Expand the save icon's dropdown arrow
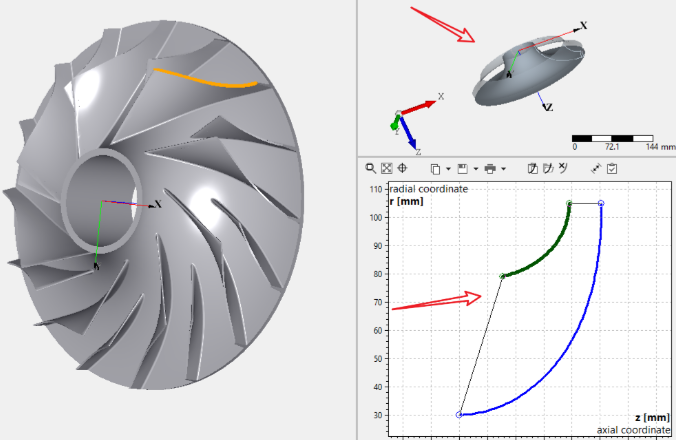The image size is (676, 440). point(476,169)
